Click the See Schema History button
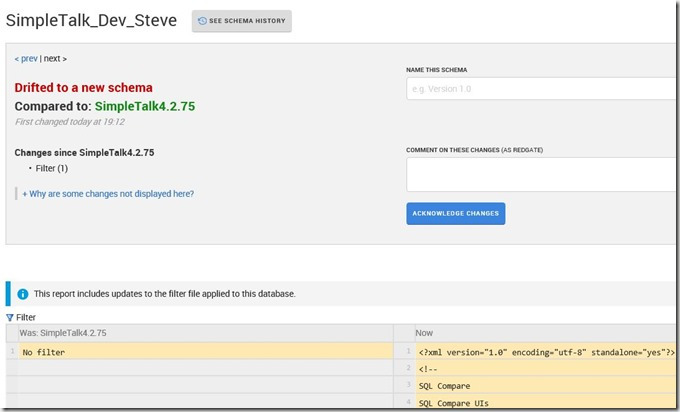The height and width of the screenshot is (412, 680). coord(241,21)
